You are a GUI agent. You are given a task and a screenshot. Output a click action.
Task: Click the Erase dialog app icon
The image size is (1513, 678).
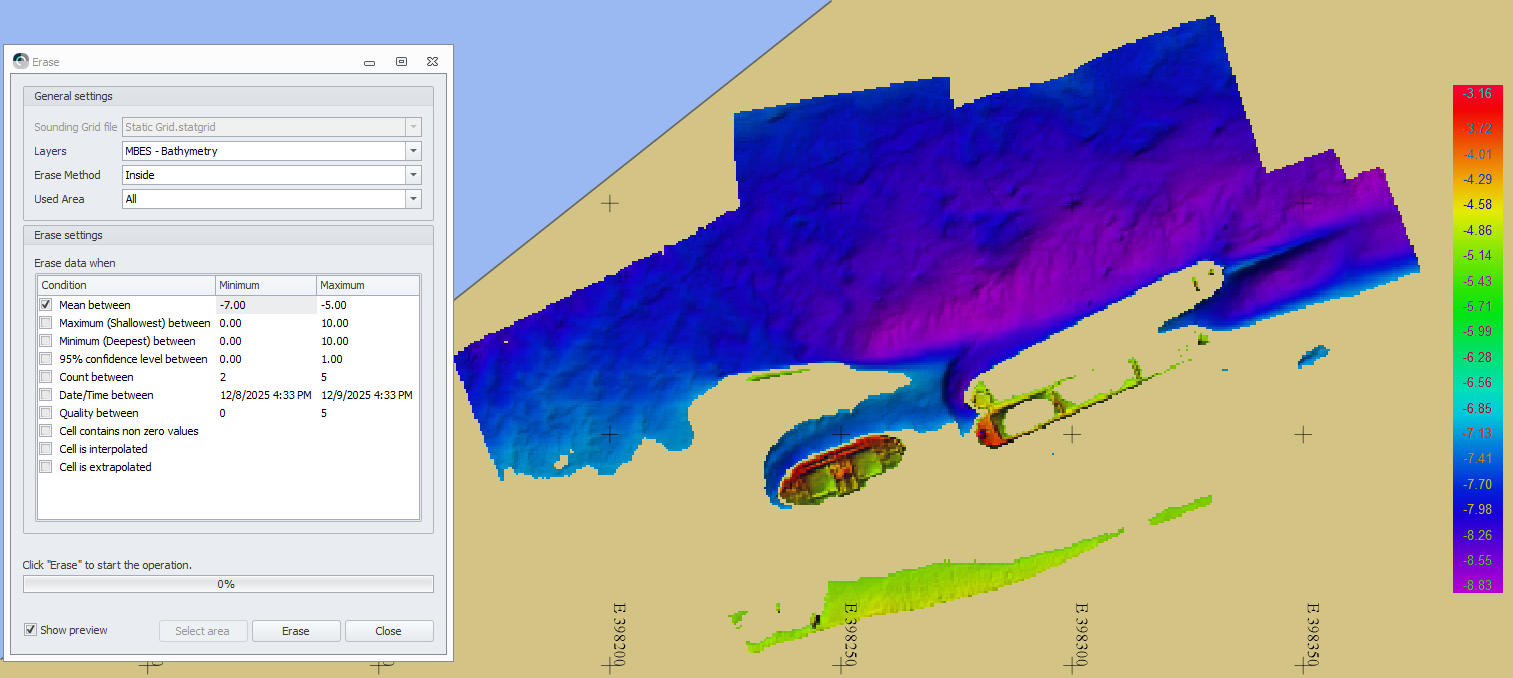[x=20, y=61]
